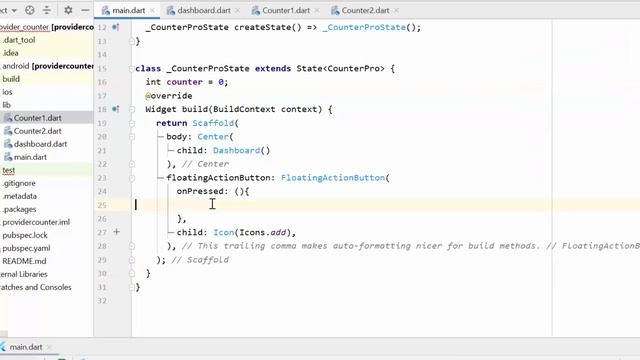Image resolution: width=640 pixels, height=360 pixels.
Task: Select External Libraries node in tree
Action: [24, 274]
